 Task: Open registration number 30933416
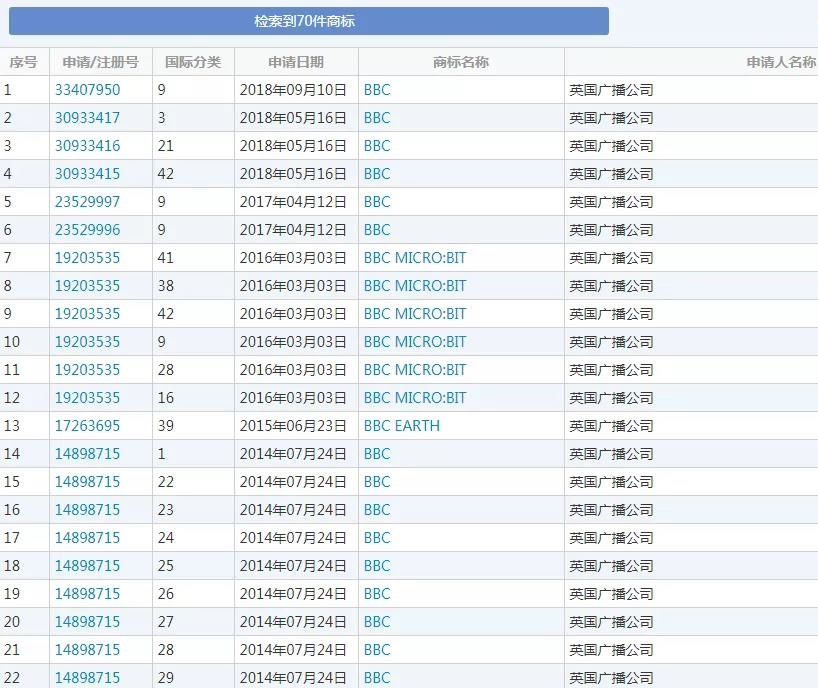[87, 146]
